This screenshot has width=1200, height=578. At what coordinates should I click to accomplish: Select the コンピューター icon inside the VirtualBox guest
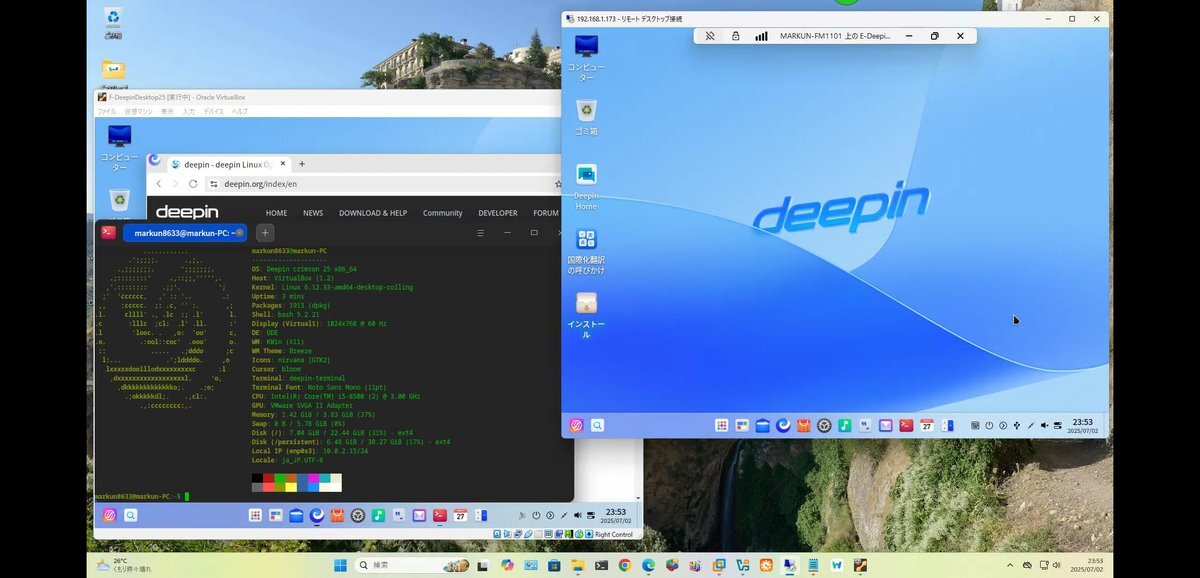(119, 147)
